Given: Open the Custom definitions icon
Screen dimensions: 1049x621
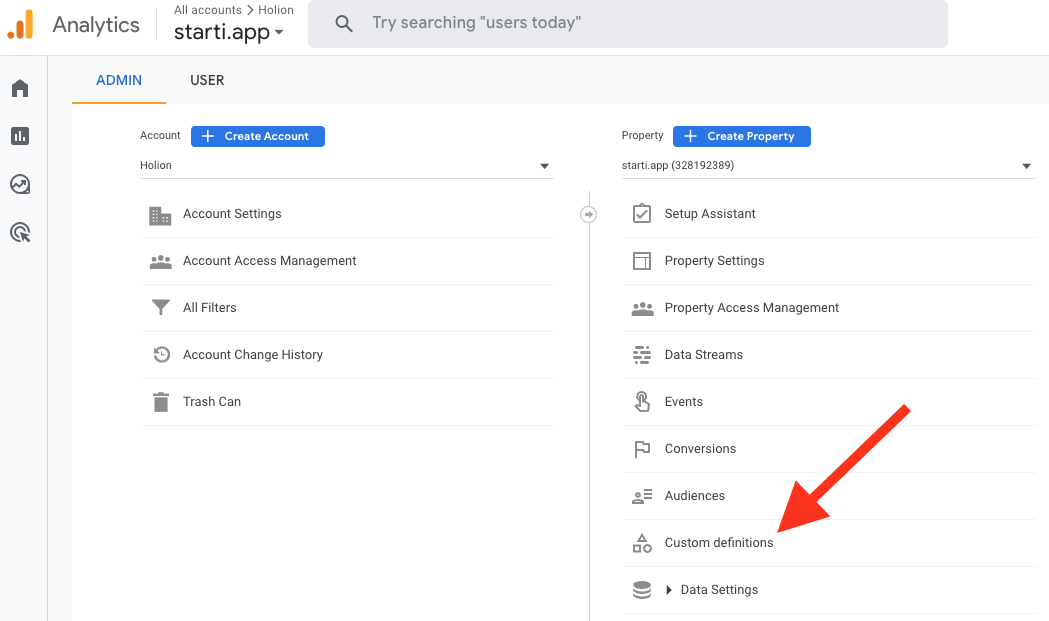Looking at the screenshot, I should point(642,542).
